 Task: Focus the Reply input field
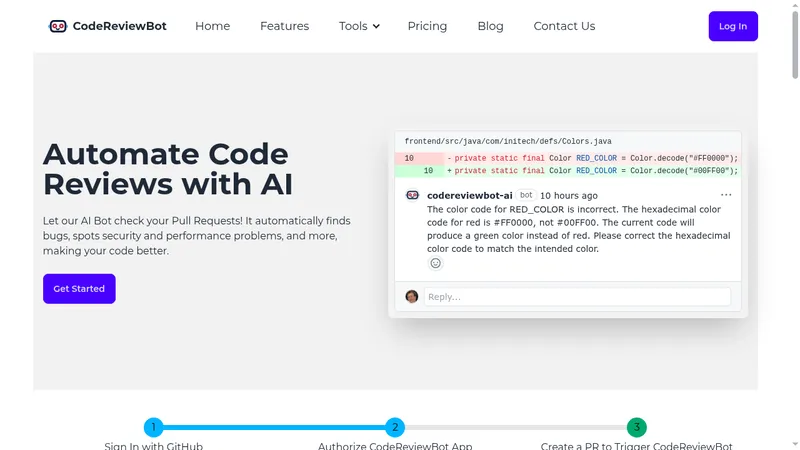point(577,297)
